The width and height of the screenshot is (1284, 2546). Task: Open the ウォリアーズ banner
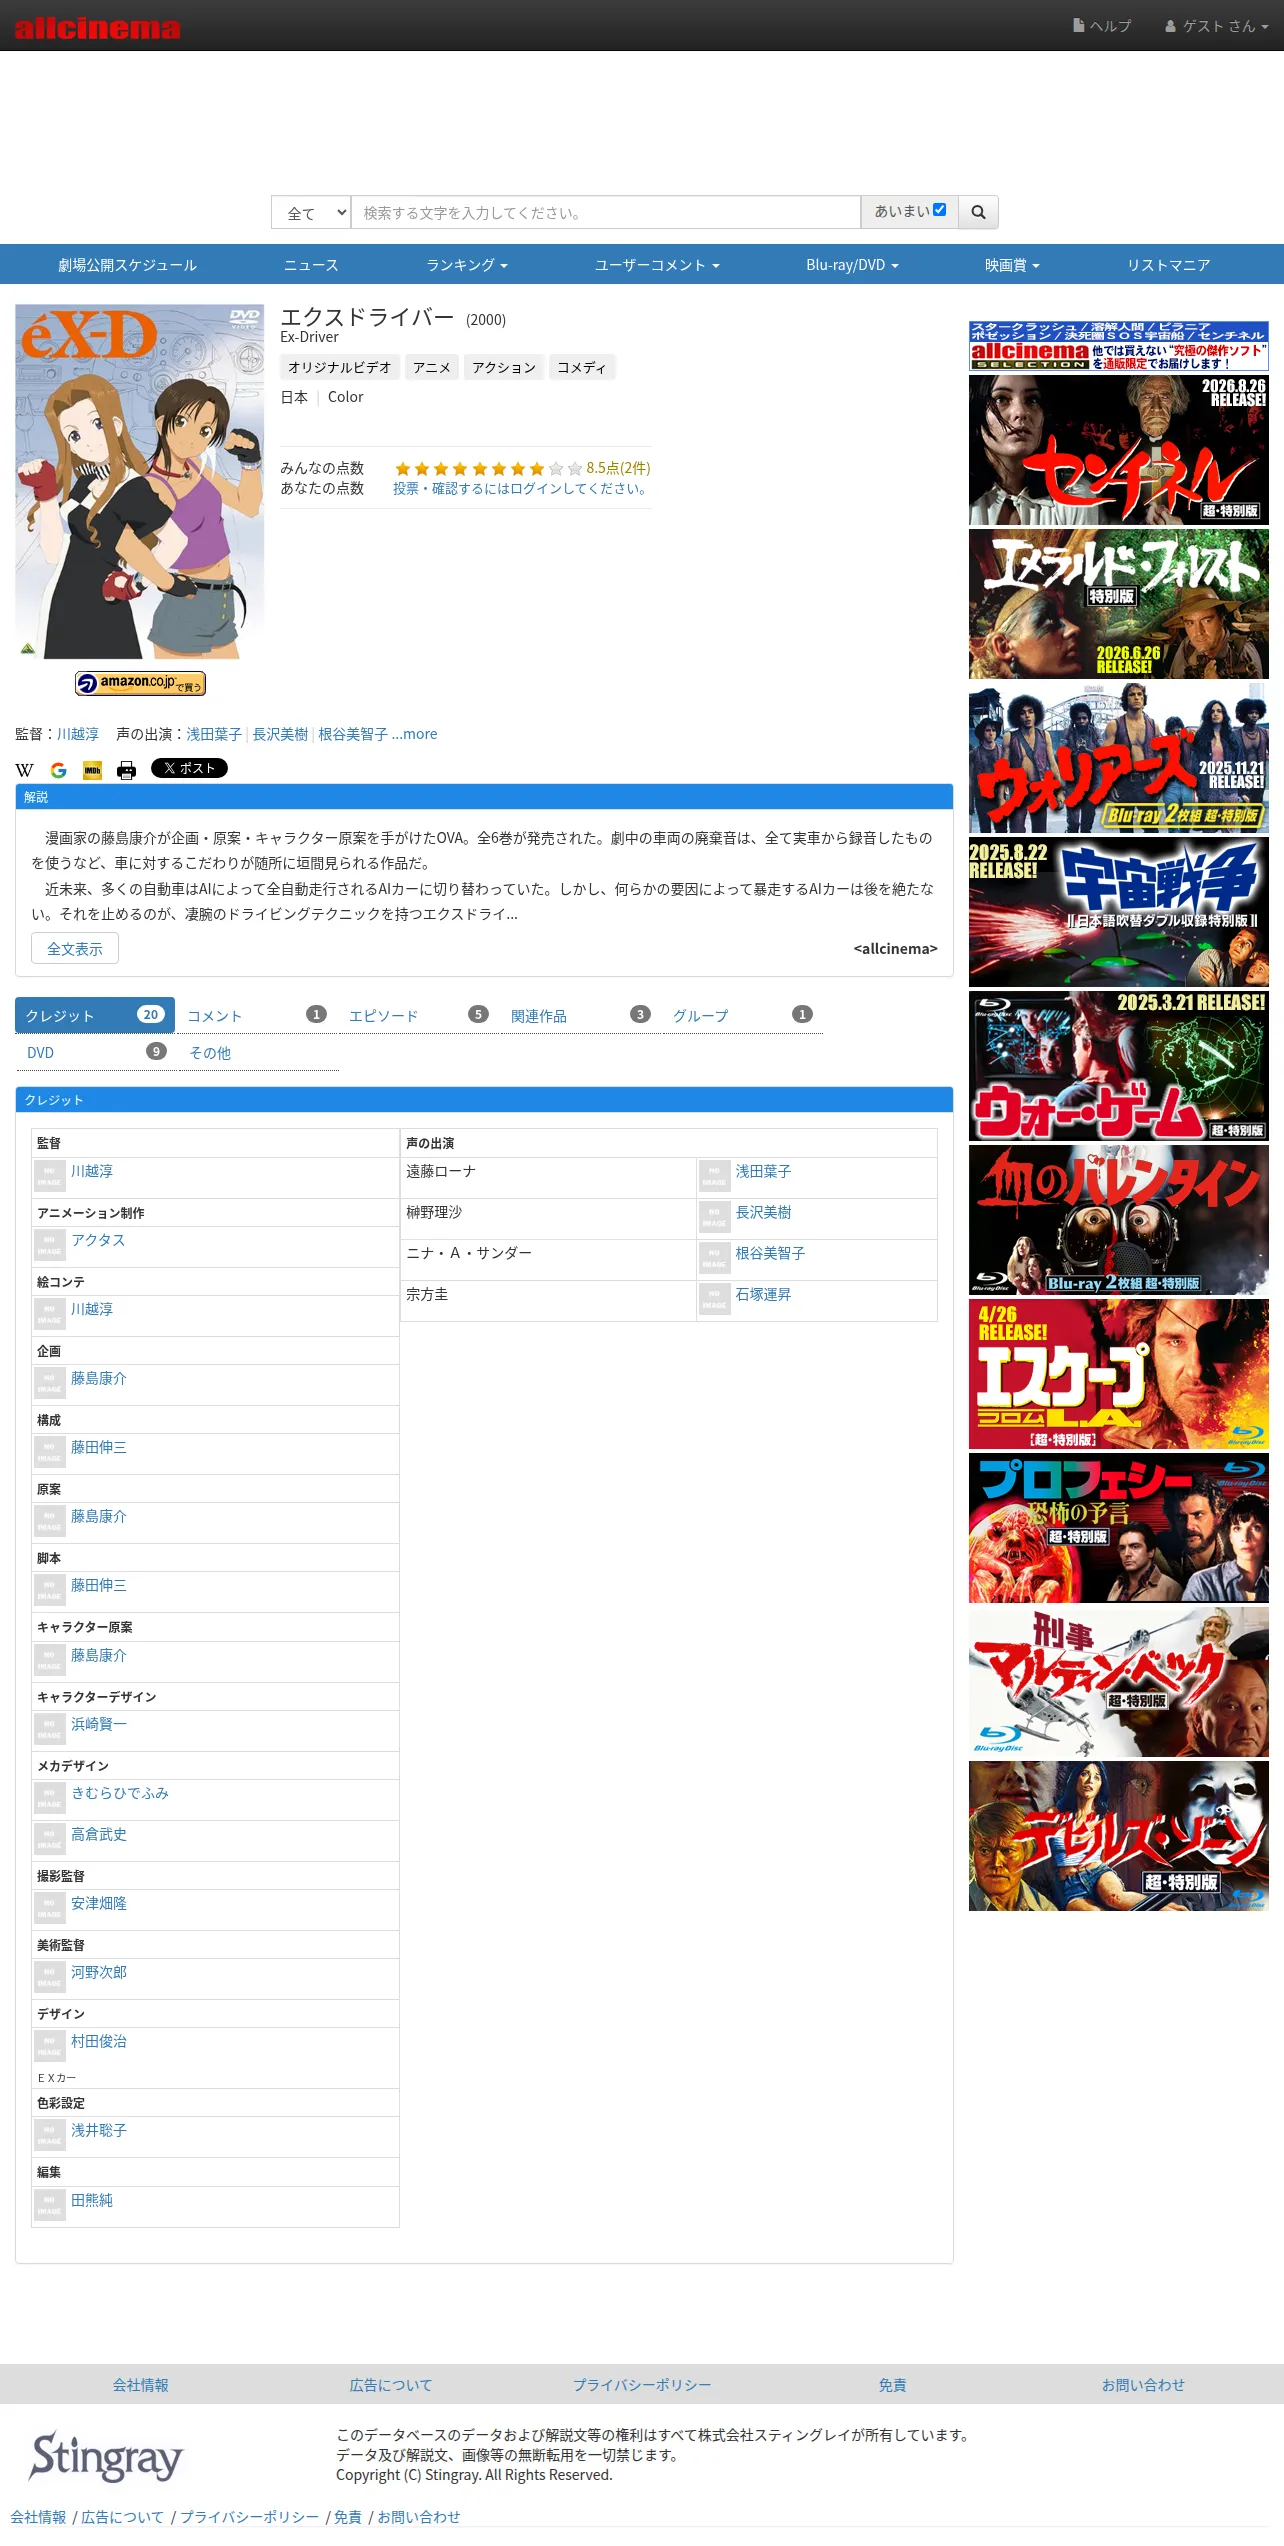pyautogui.click(x=1118, y=758)
